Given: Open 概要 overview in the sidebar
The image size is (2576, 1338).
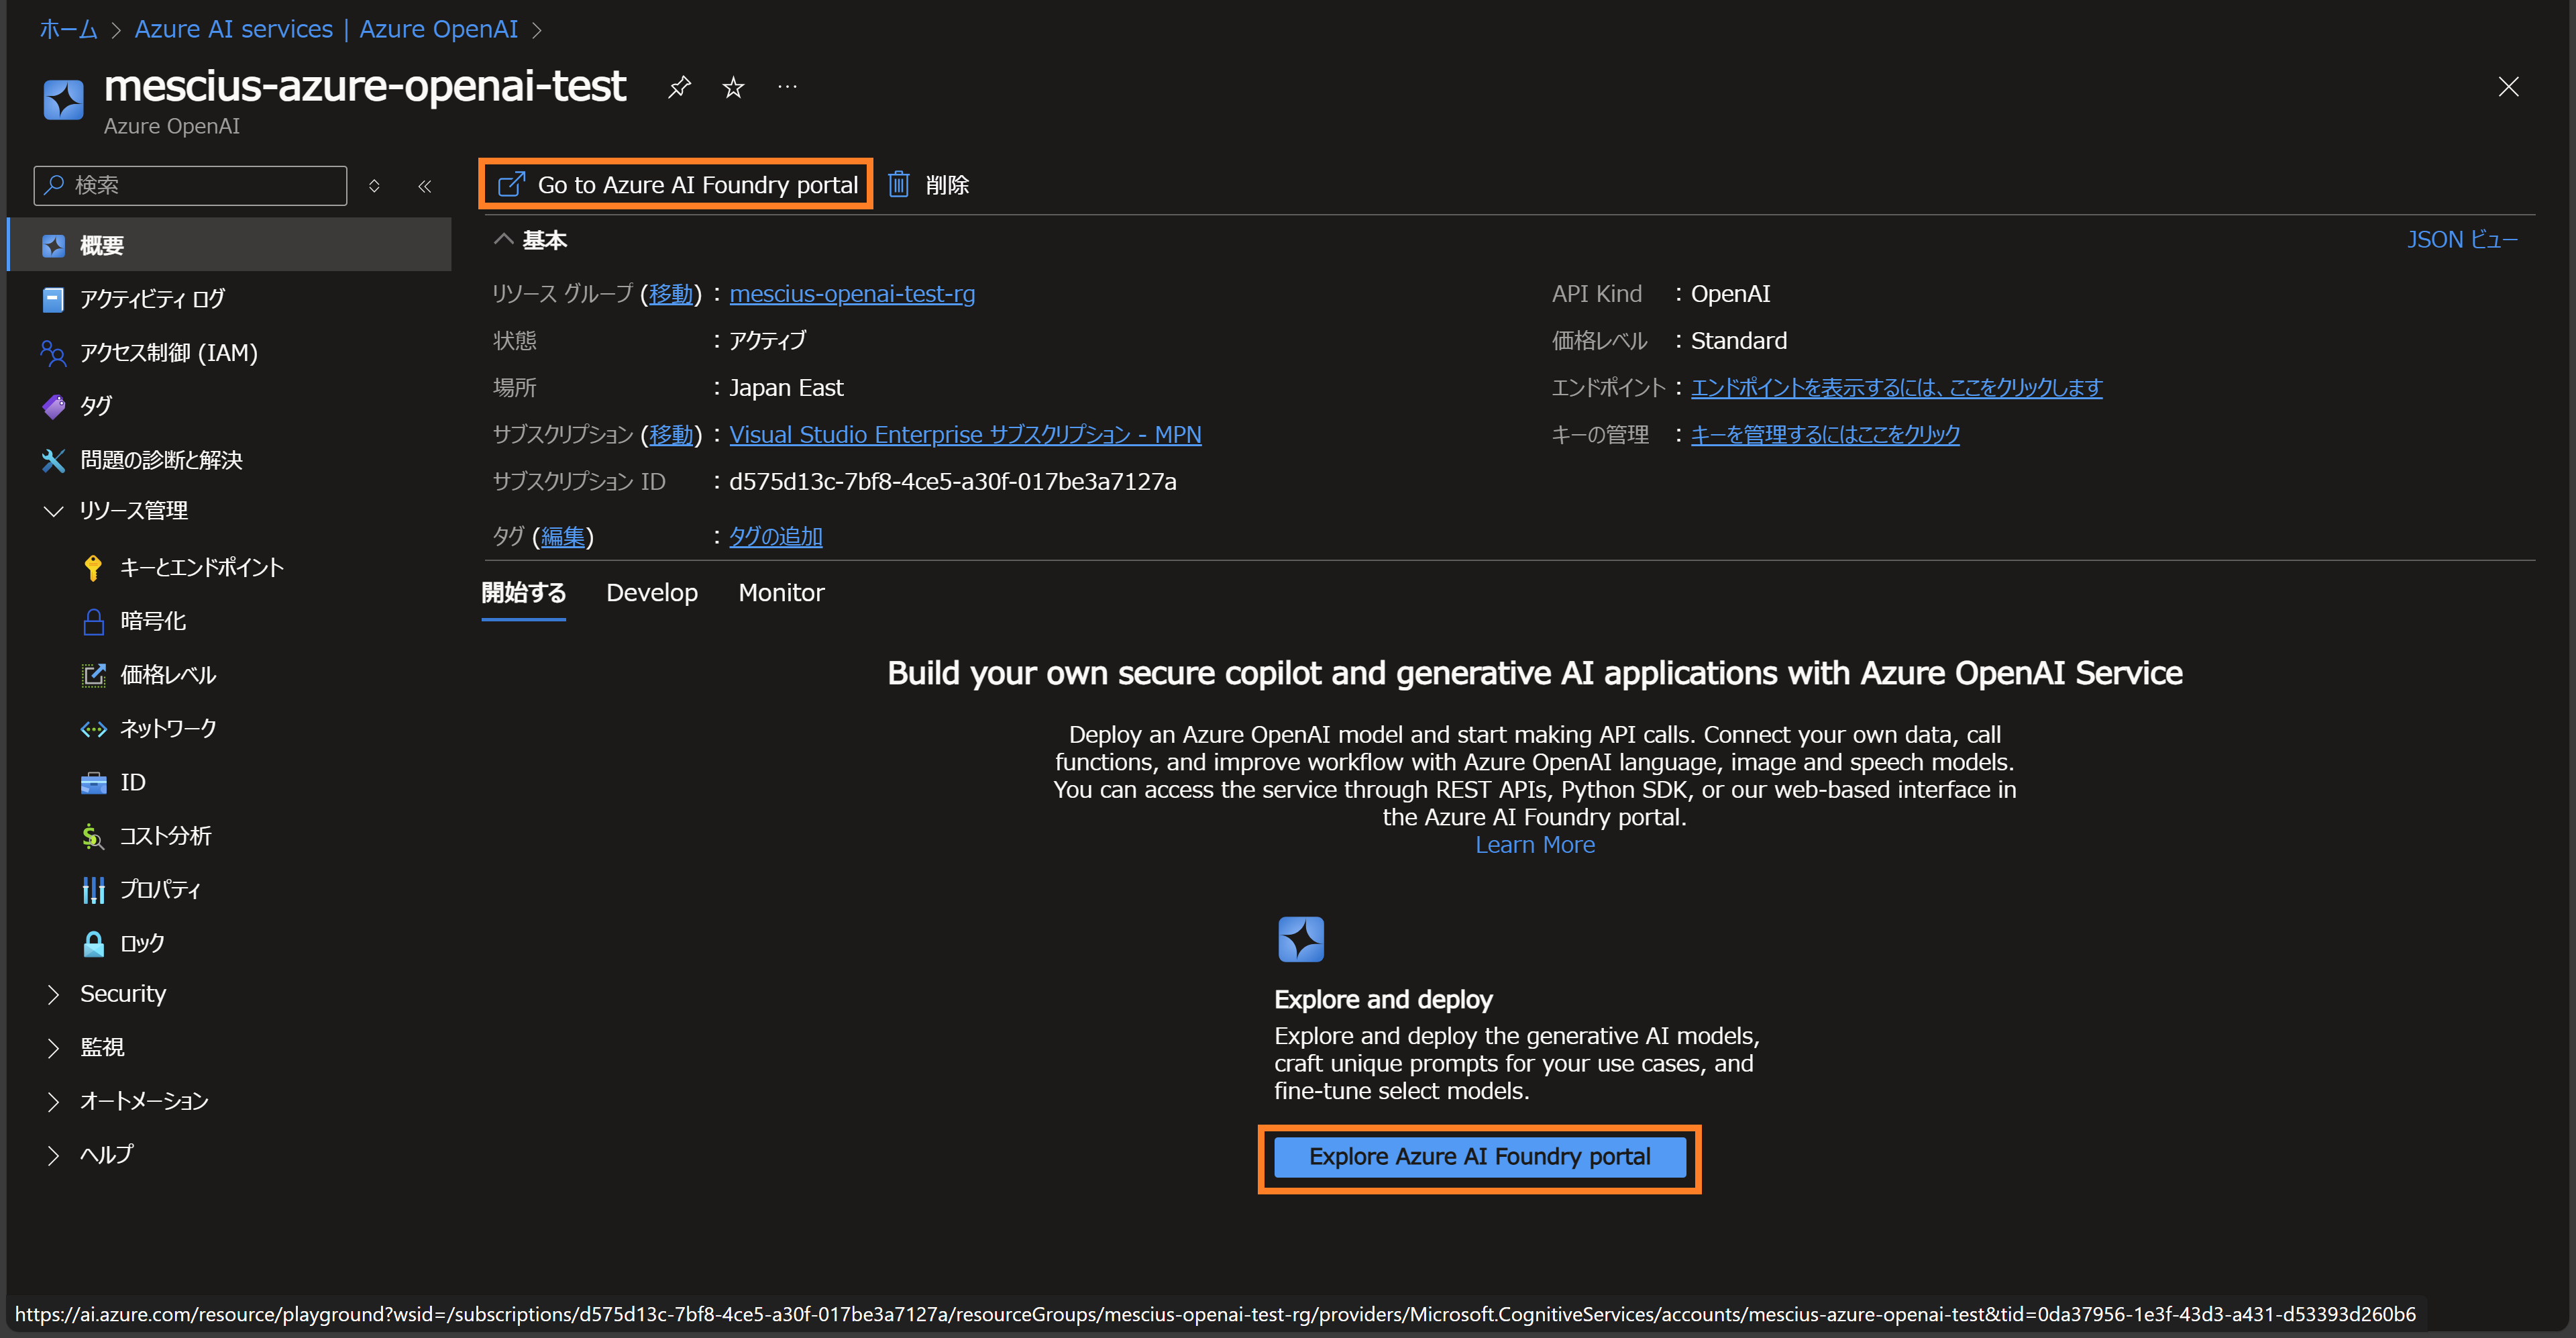Looking at the screenshot, I should click(229, 245).
